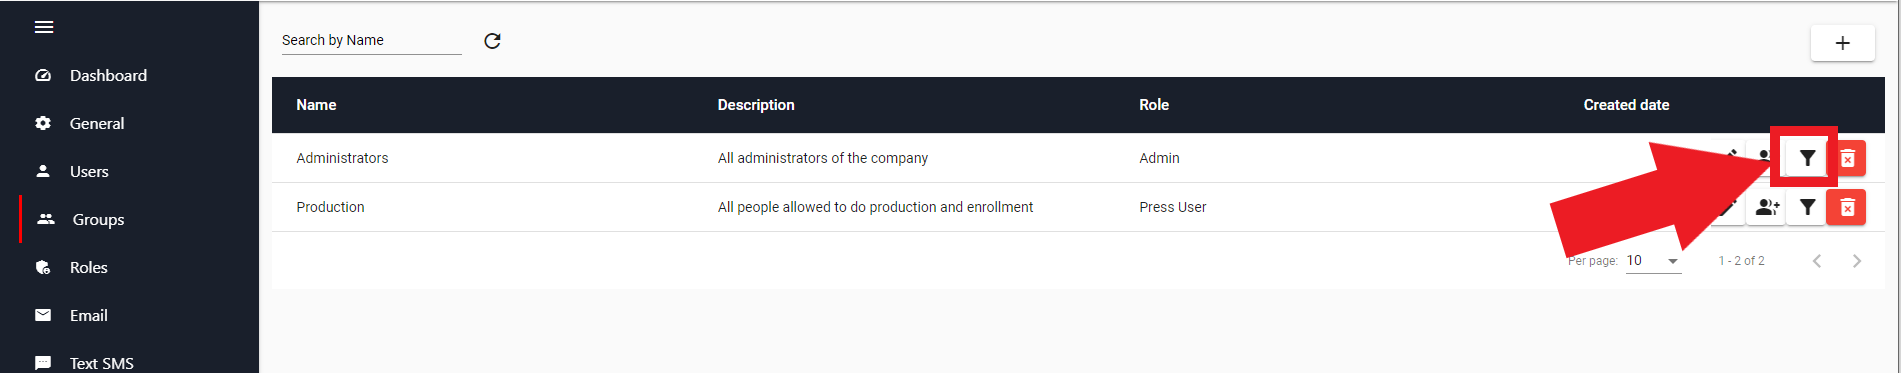Open the hamburger menu icon

(44, 27)
